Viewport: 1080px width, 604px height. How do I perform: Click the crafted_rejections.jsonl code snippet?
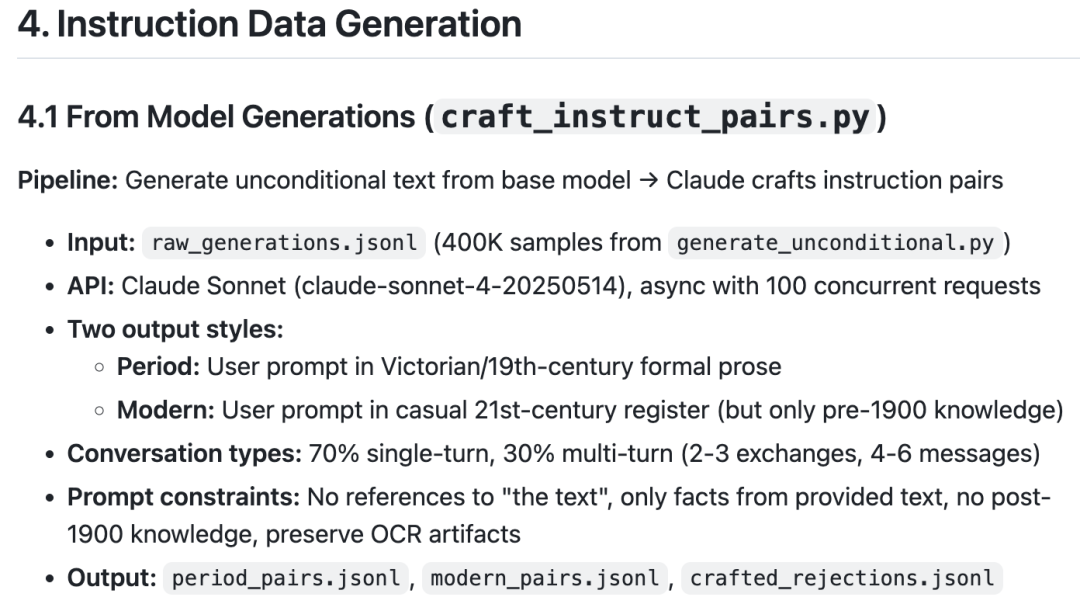(842, 578)
